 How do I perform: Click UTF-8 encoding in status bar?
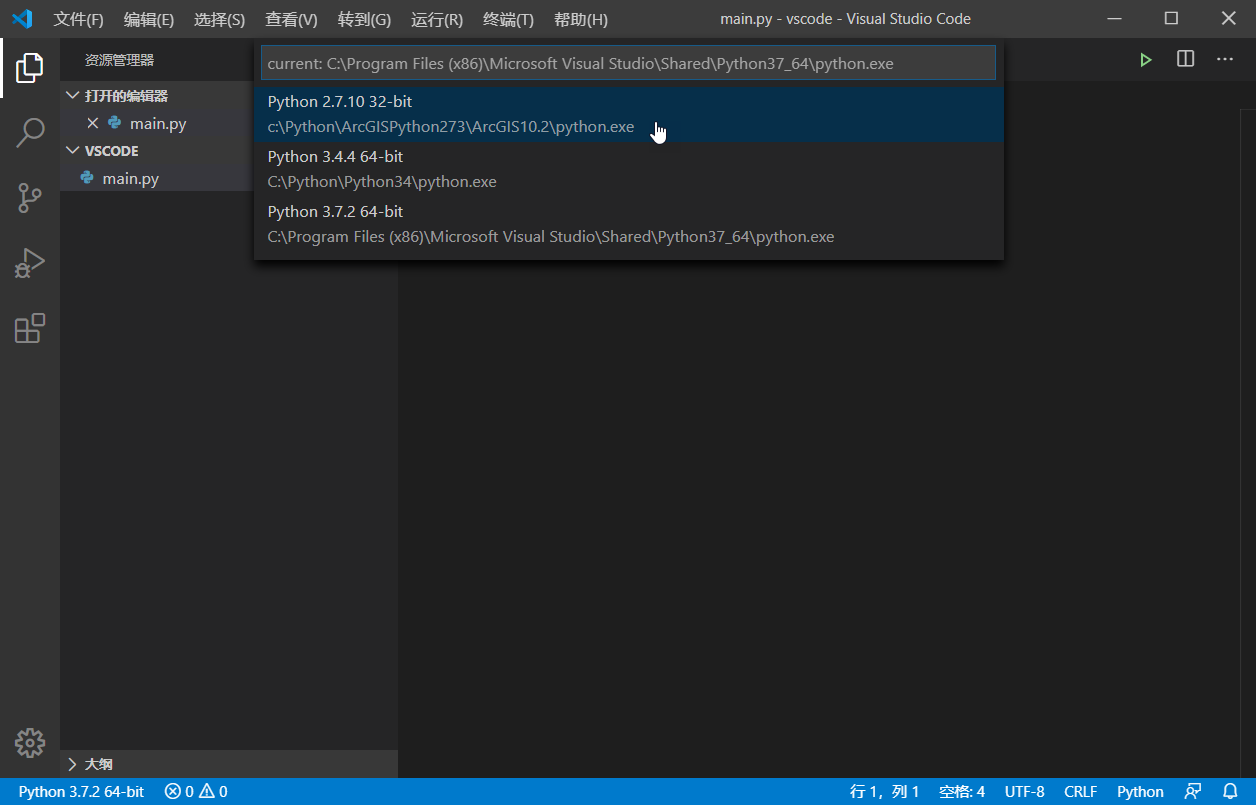(1025, 791)
